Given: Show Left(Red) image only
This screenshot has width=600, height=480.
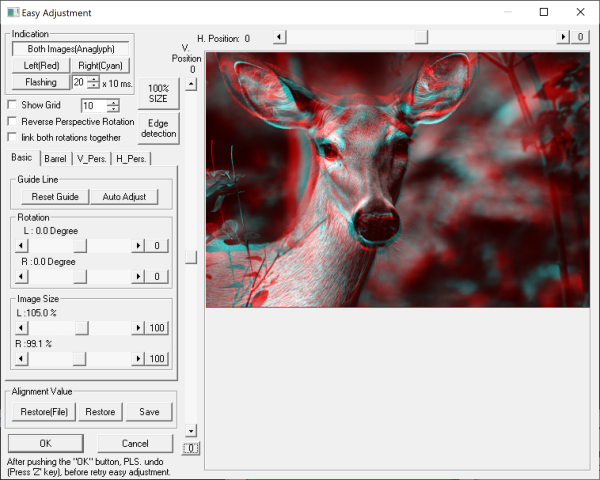Looking at the screenshot, I should (x=41, y=65).
